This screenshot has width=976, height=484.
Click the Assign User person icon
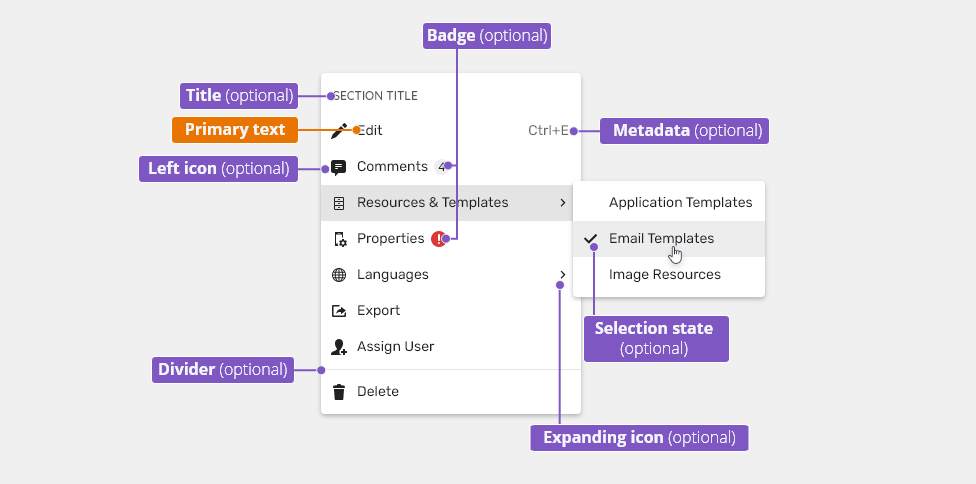[339, 347]
